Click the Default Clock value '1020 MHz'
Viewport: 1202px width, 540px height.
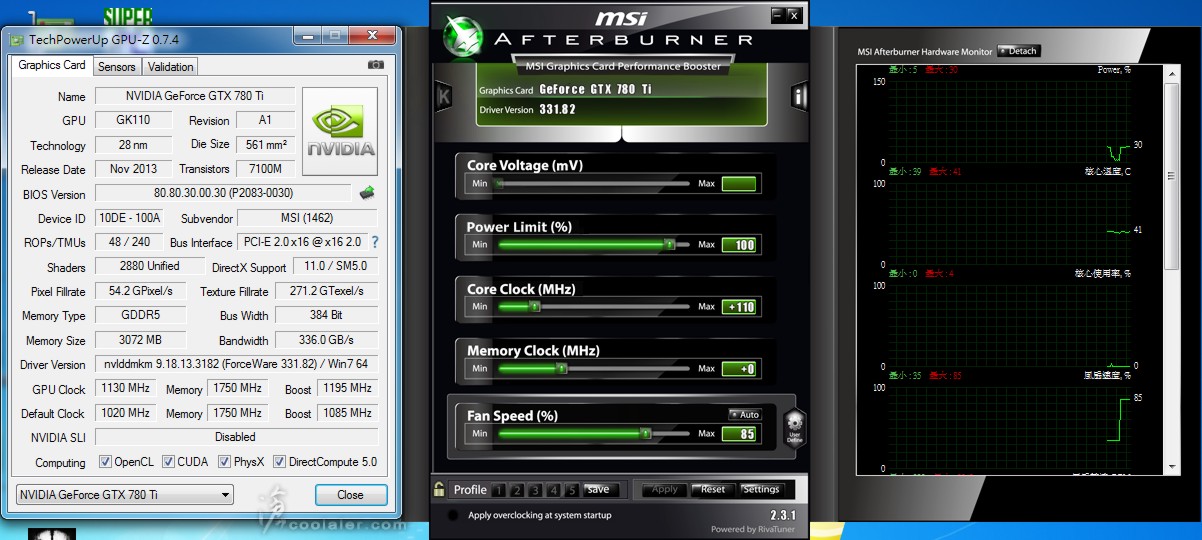coord(125,412)
